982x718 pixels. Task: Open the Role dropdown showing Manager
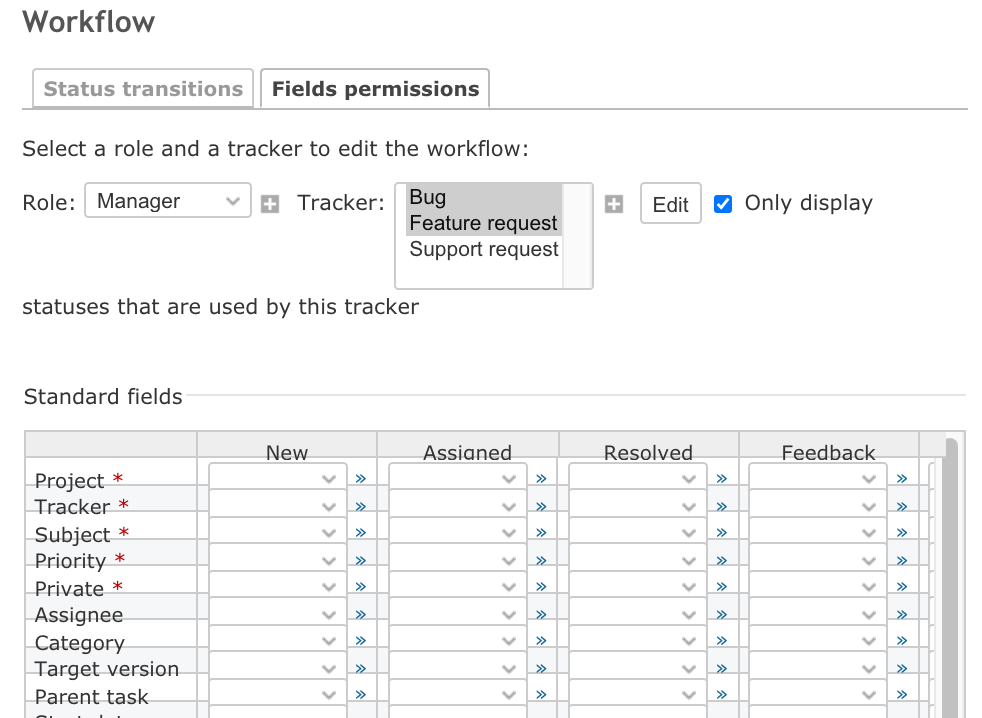[x=168, y=200]
